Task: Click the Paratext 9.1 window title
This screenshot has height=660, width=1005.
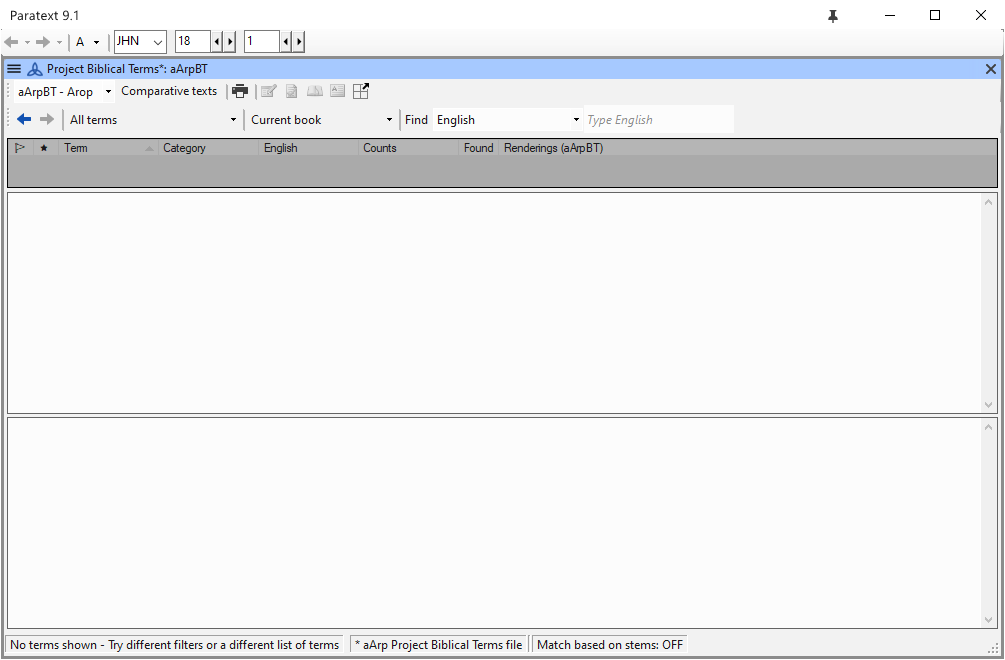Action: [x=44, y=15]
